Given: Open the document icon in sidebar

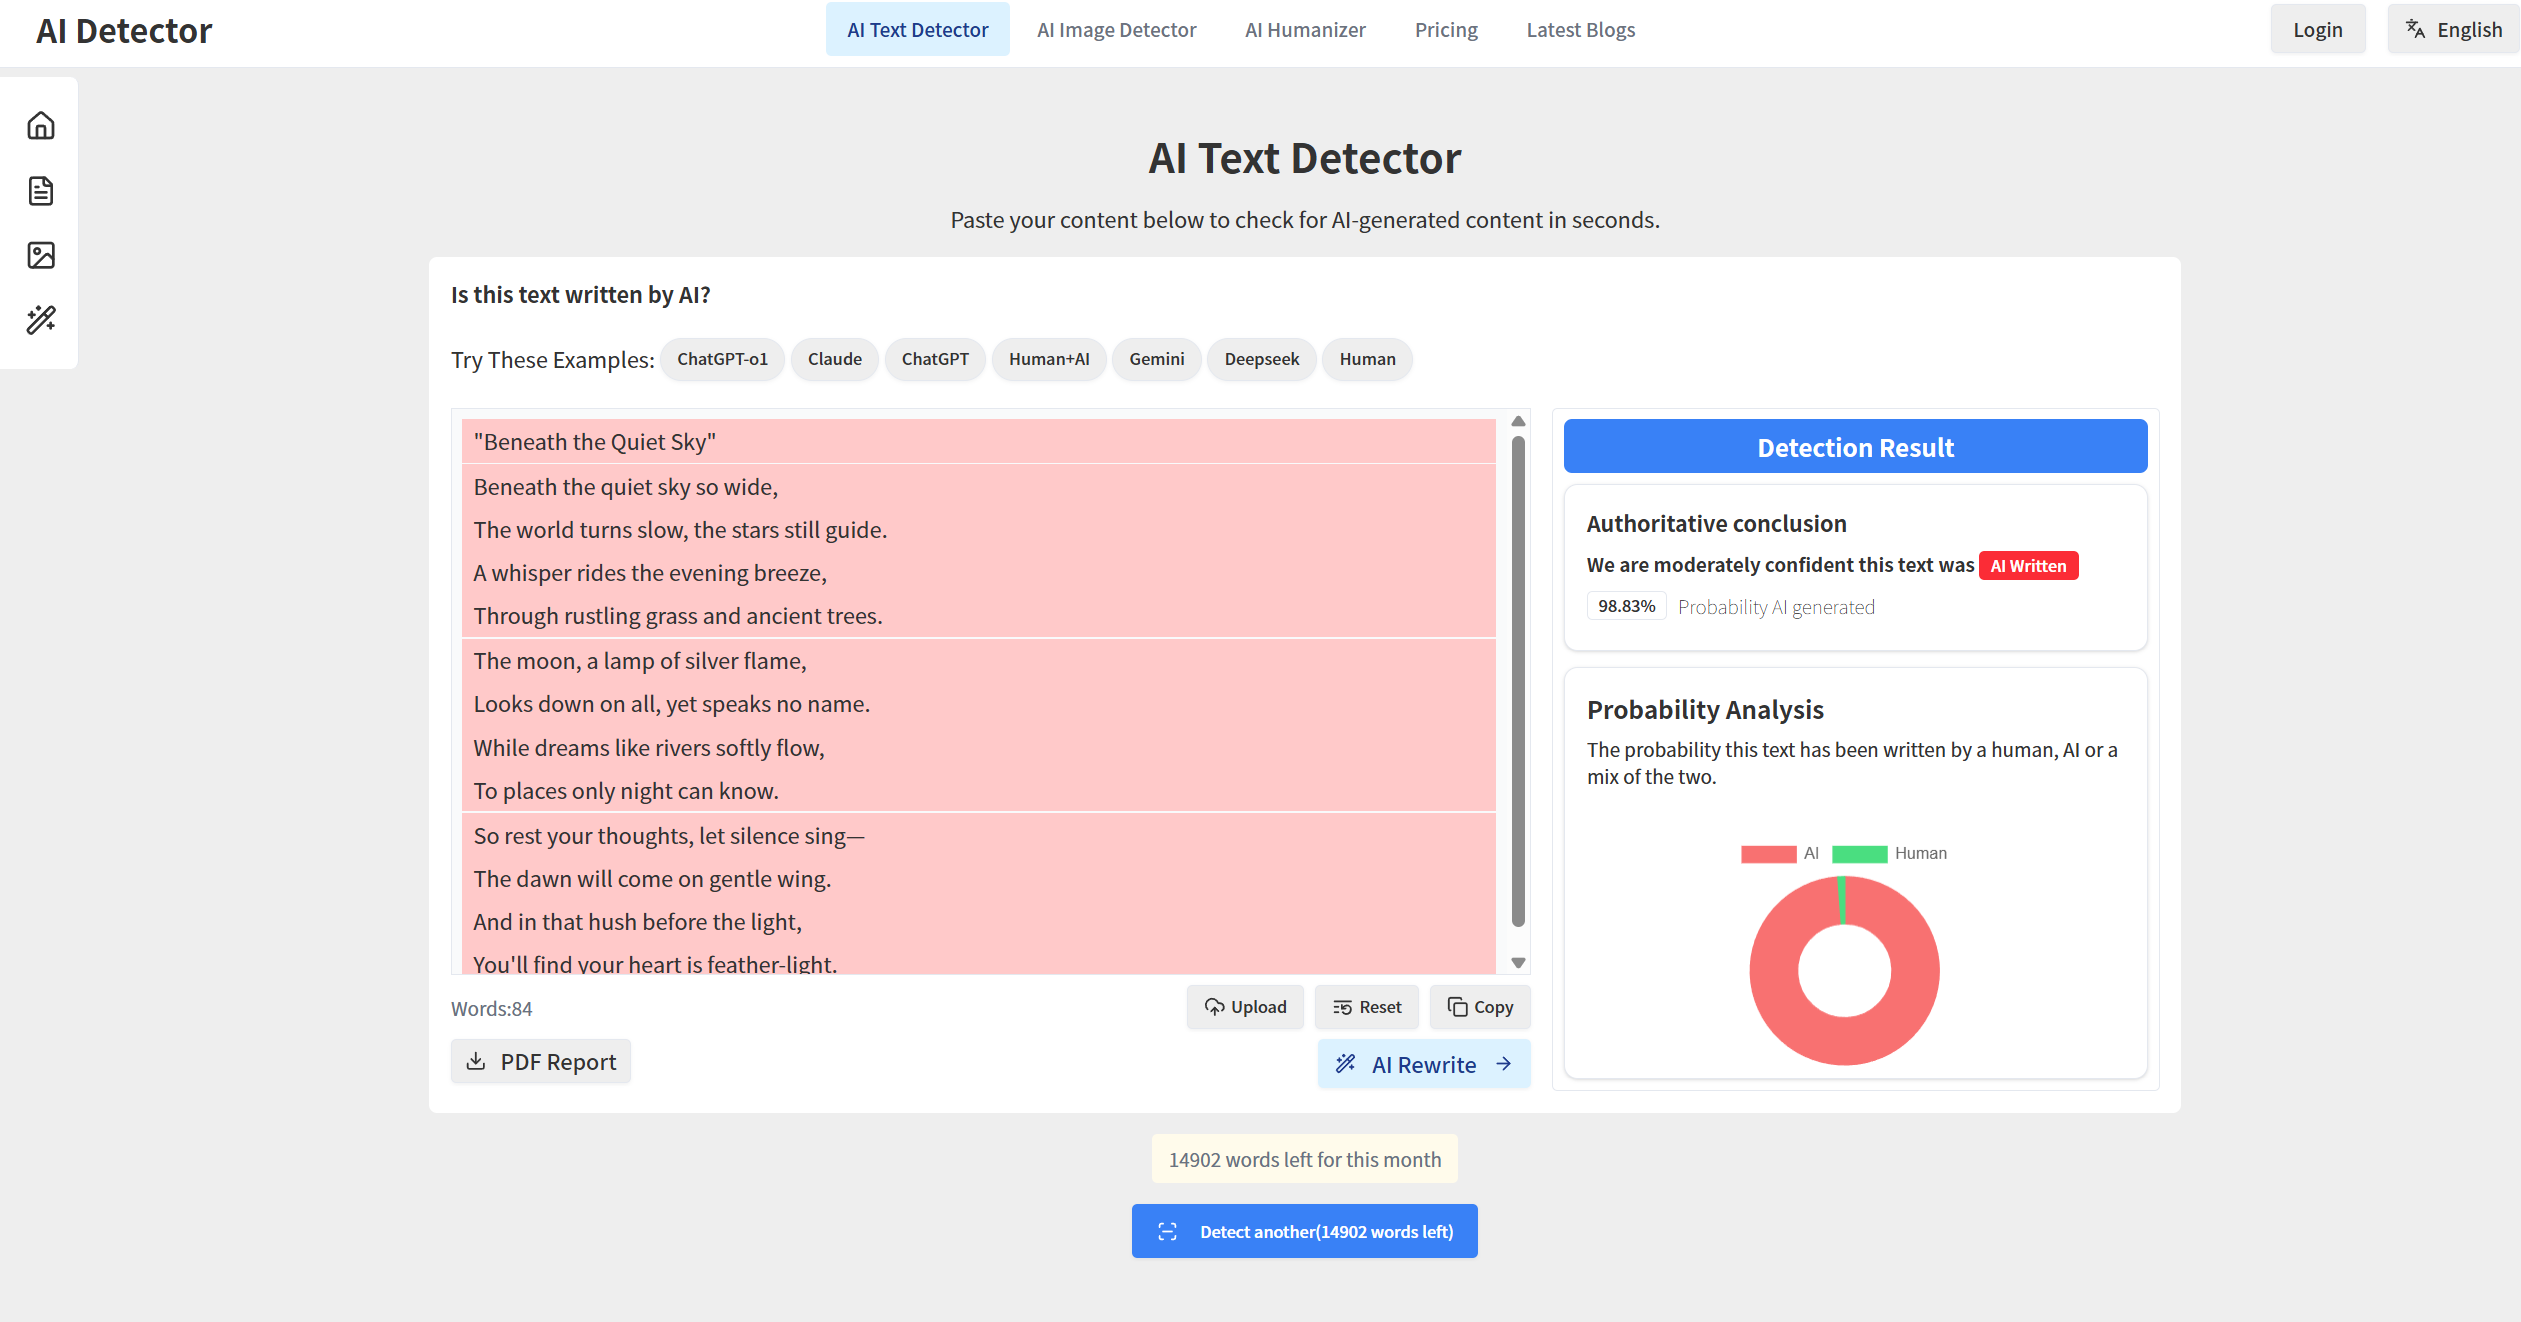Looking at the screenshot, I should click(41, 191).
